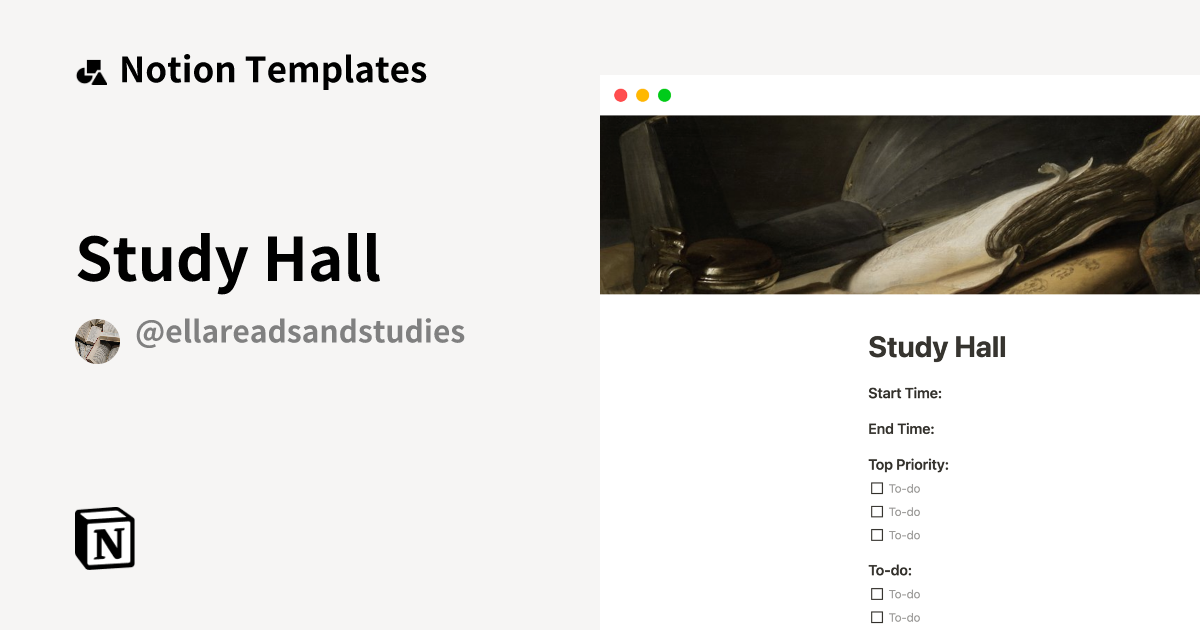Click the black Notion N logo
Image resolution: width=1200 pixels, height=630 pixels.
click(103, 538)
